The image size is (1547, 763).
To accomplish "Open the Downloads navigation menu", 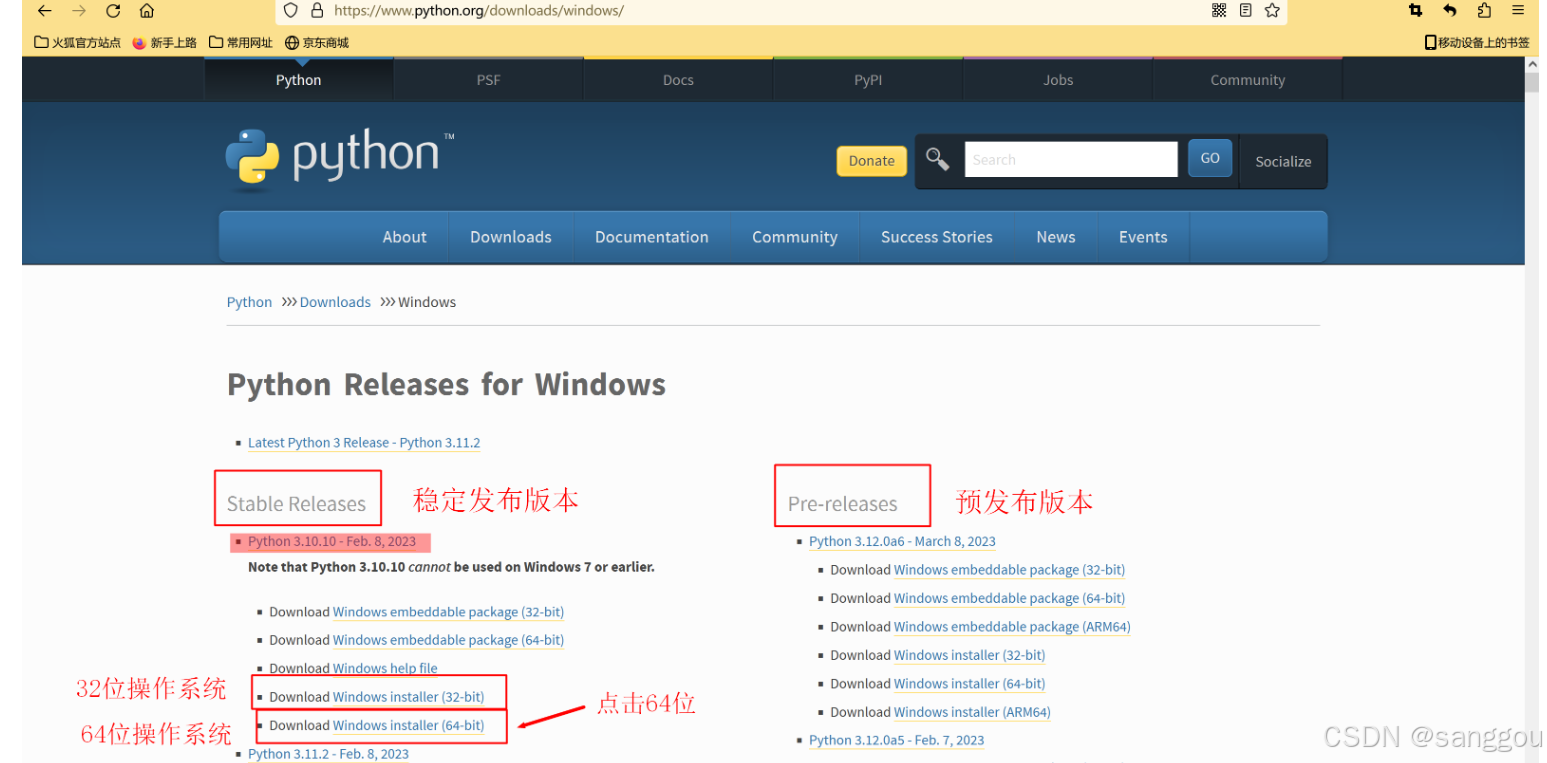I will [x=510, y=237].
